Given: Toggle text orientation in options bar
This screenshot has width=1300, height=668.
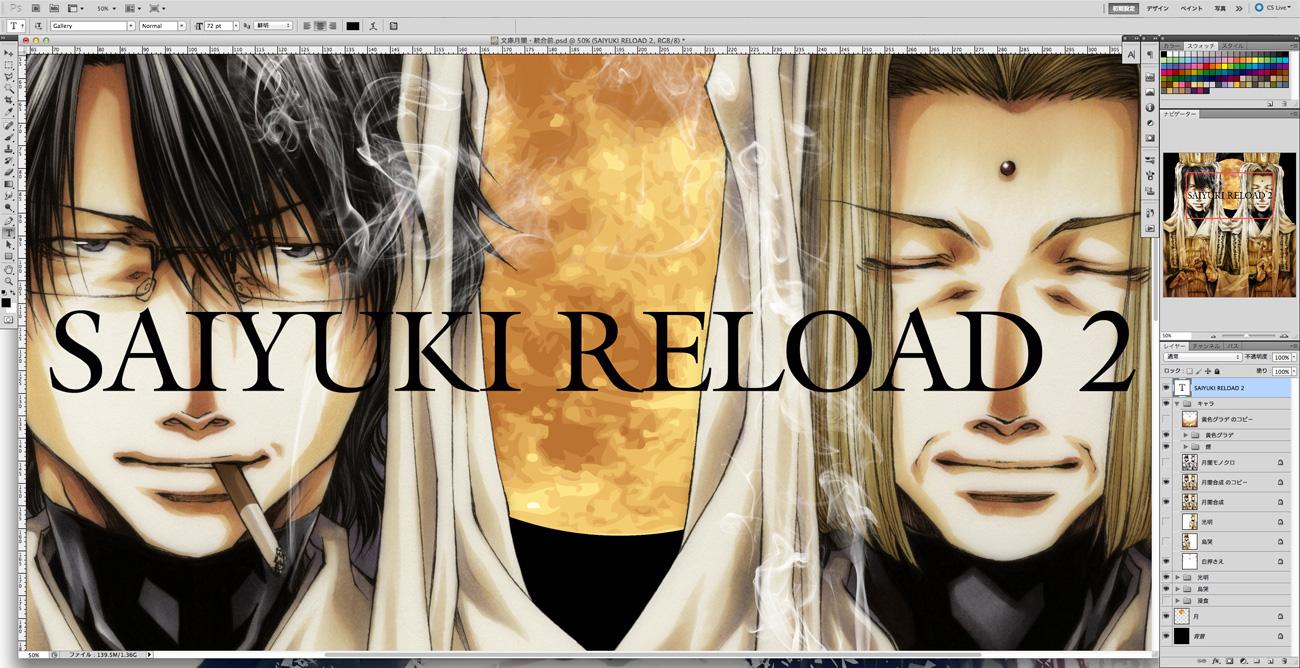Looking at the screenshot, I should [x=38, y=25].
